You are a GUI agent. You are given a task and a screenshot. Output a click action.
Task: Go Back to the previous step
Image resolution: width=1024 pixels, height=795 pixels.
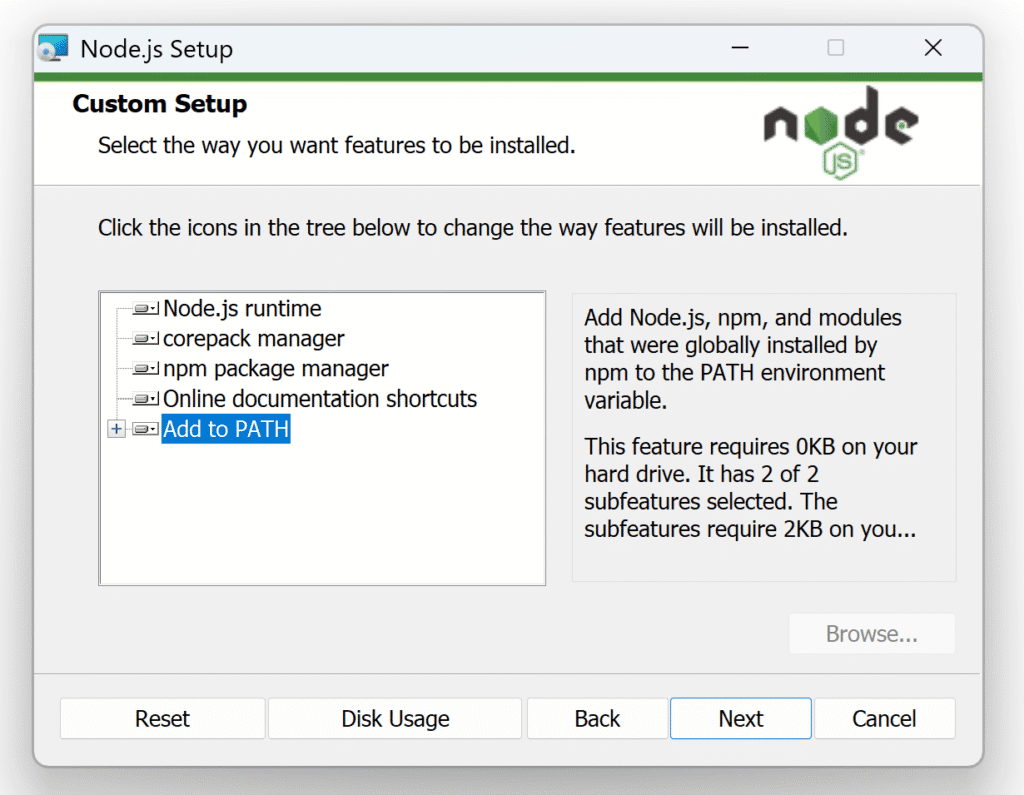coord(598,719)
